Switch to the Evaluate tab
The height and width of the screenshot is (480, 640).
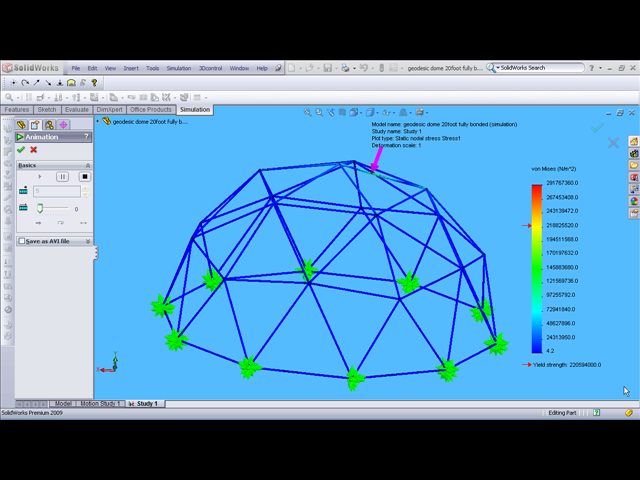76,110
